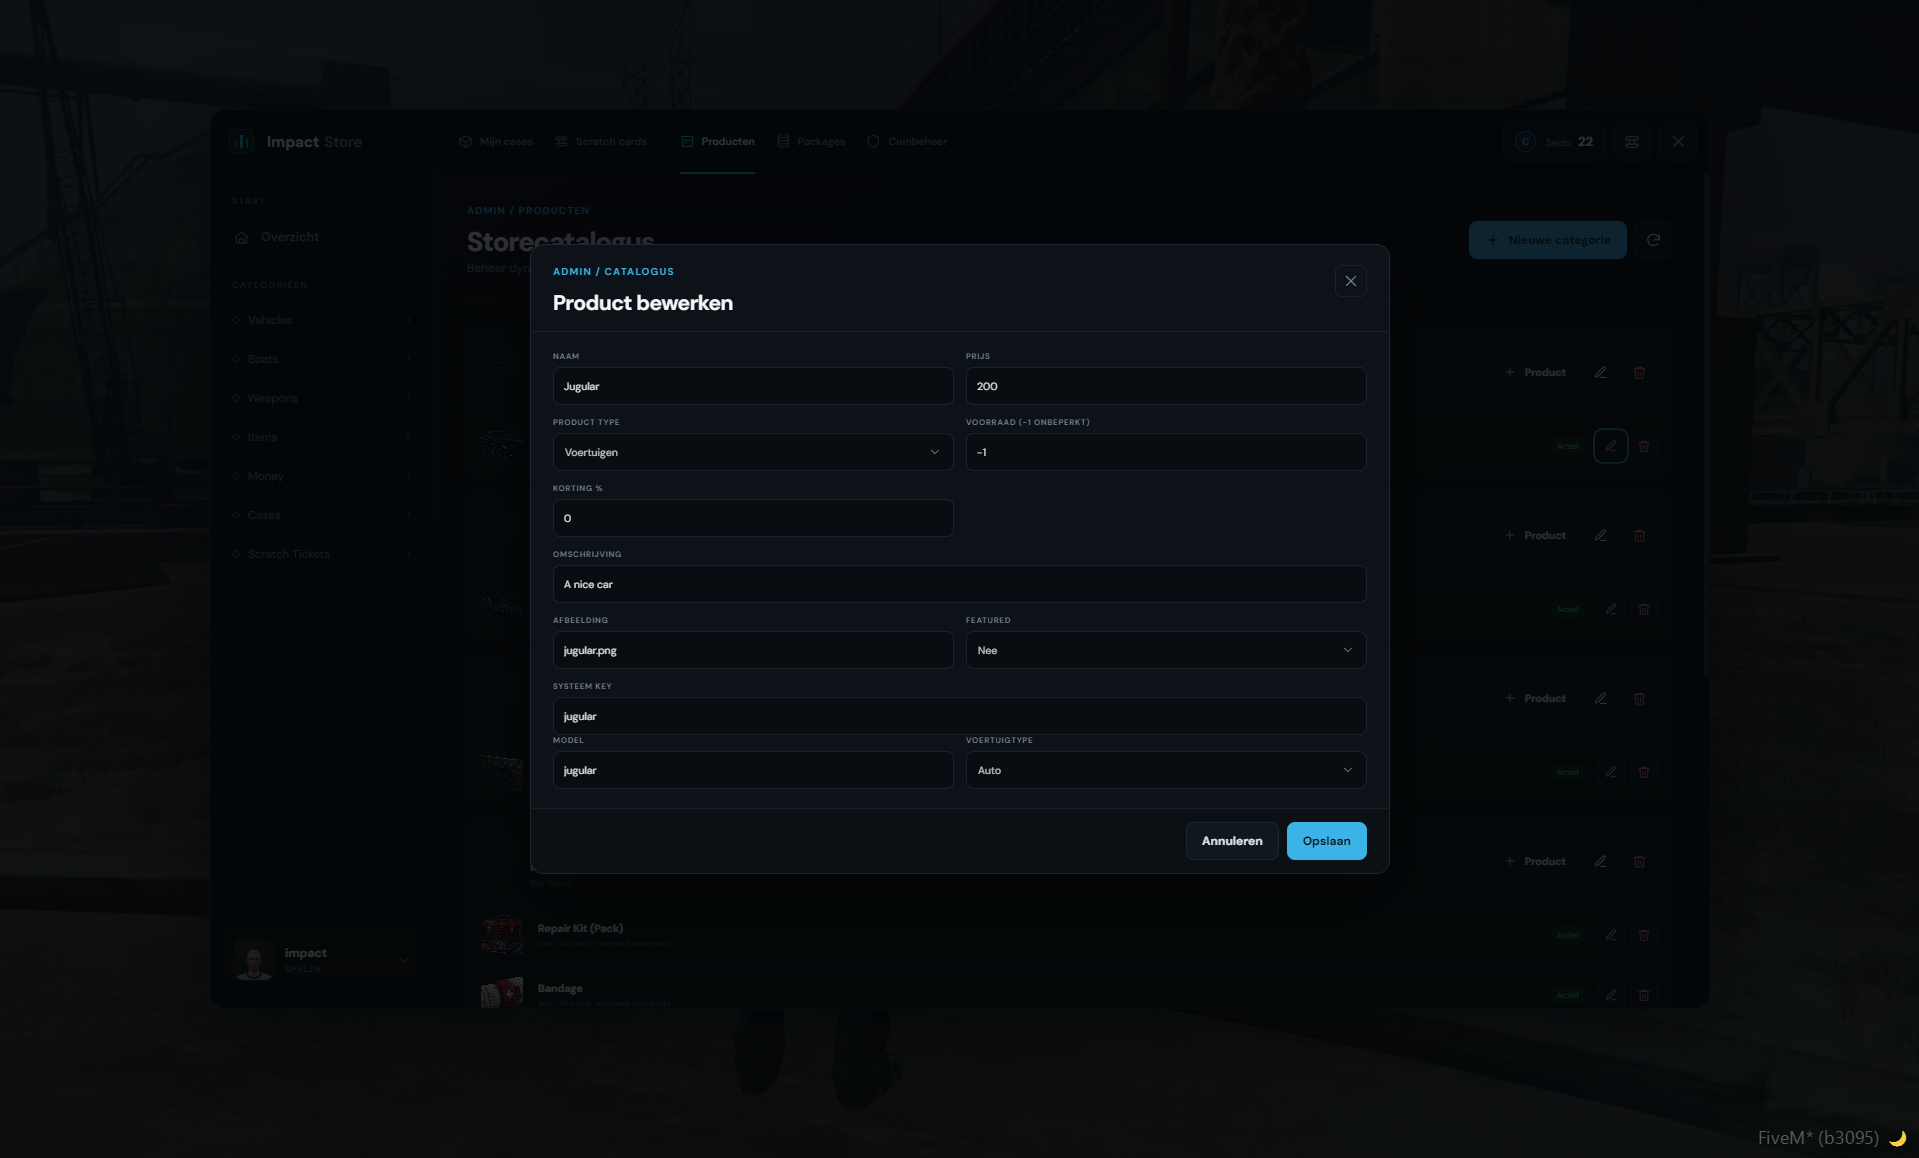This screenshot has height=1158, width=1919.
Task: Open the Voertuigtype dropdown showing Auto
Action: pyautogui.click(x=1166, y=770)
